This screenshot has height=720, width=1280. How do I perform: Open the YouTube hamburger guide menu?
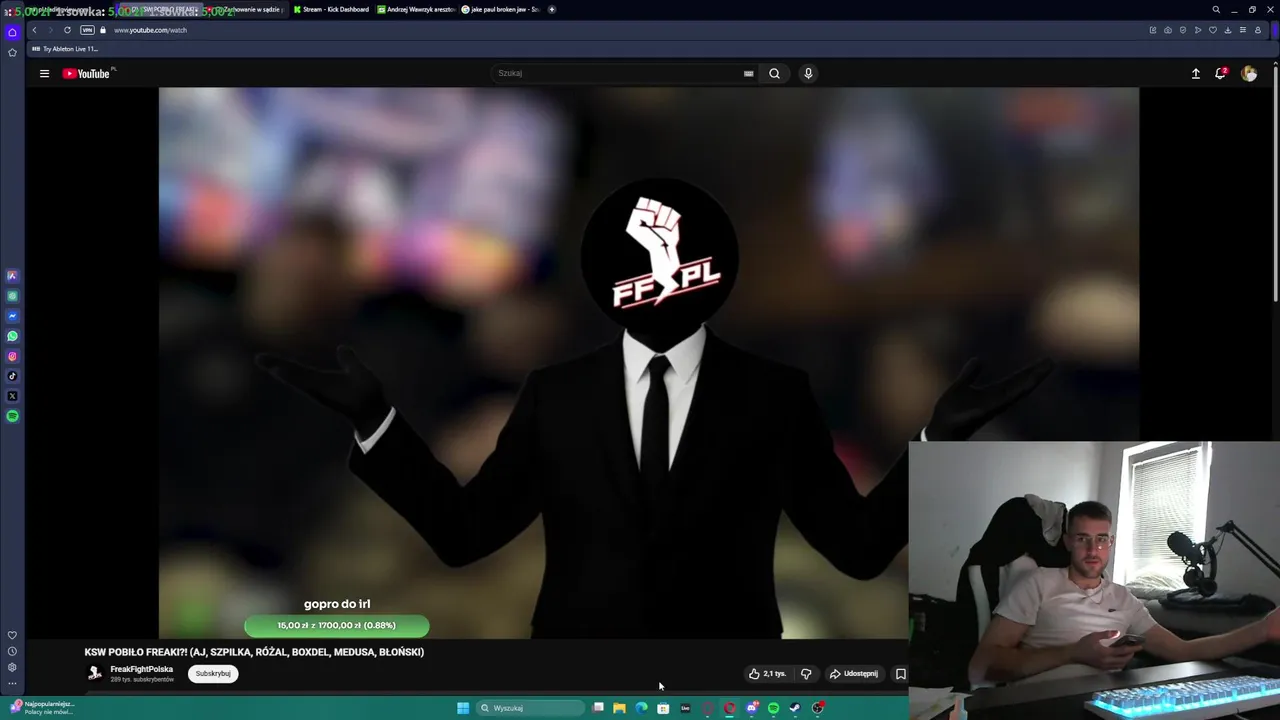[x=44, y=73]
